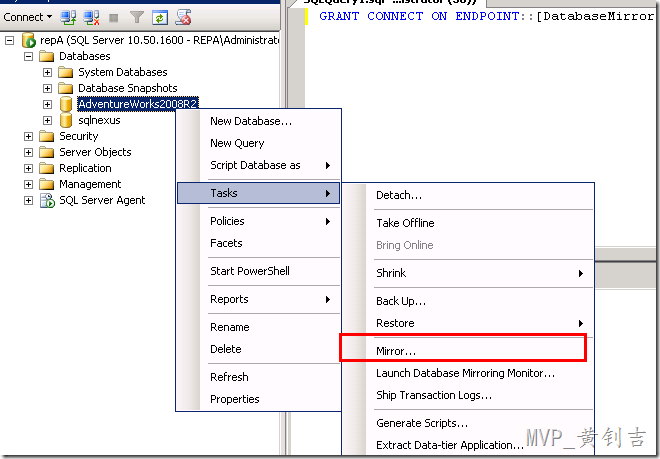Click the Disconnect server icon

(91, 17)
